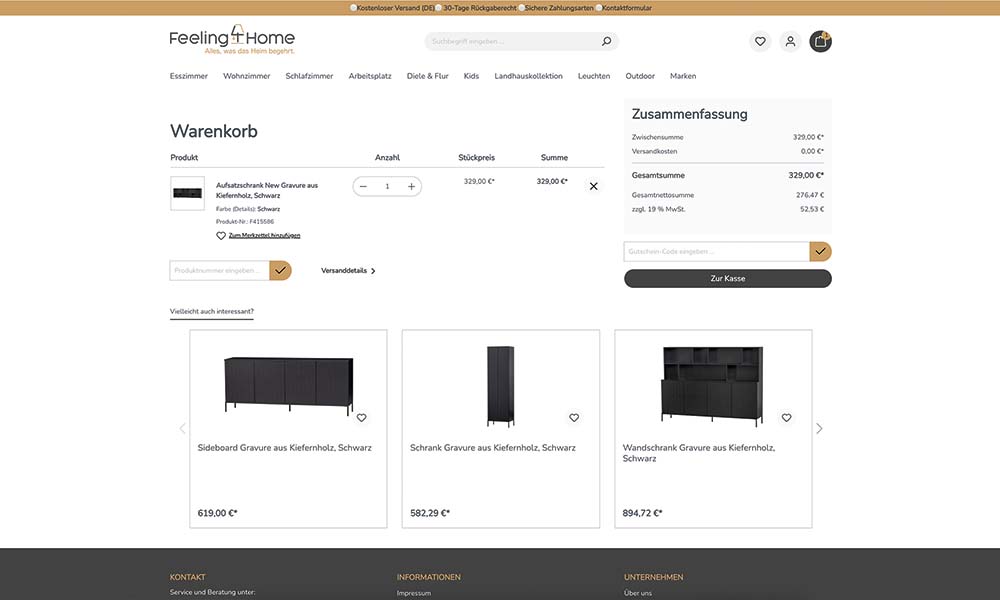This screenshot has width=1000, height=600.
Task: Open the Aufsatzschrank product thumbnail
Action: click(188, 193)
